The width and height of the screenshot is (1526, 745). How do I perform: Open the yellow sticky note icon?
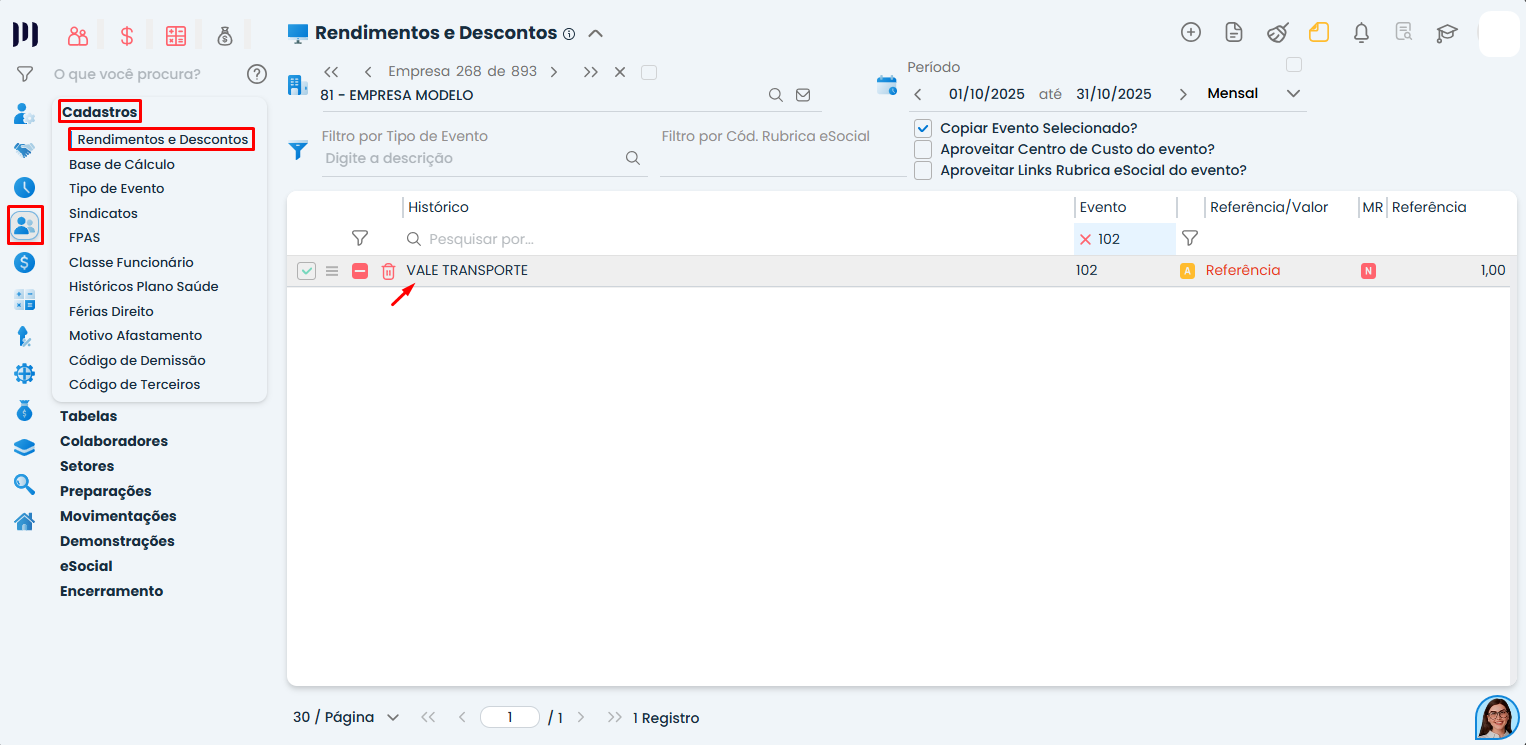point(1319,32)
